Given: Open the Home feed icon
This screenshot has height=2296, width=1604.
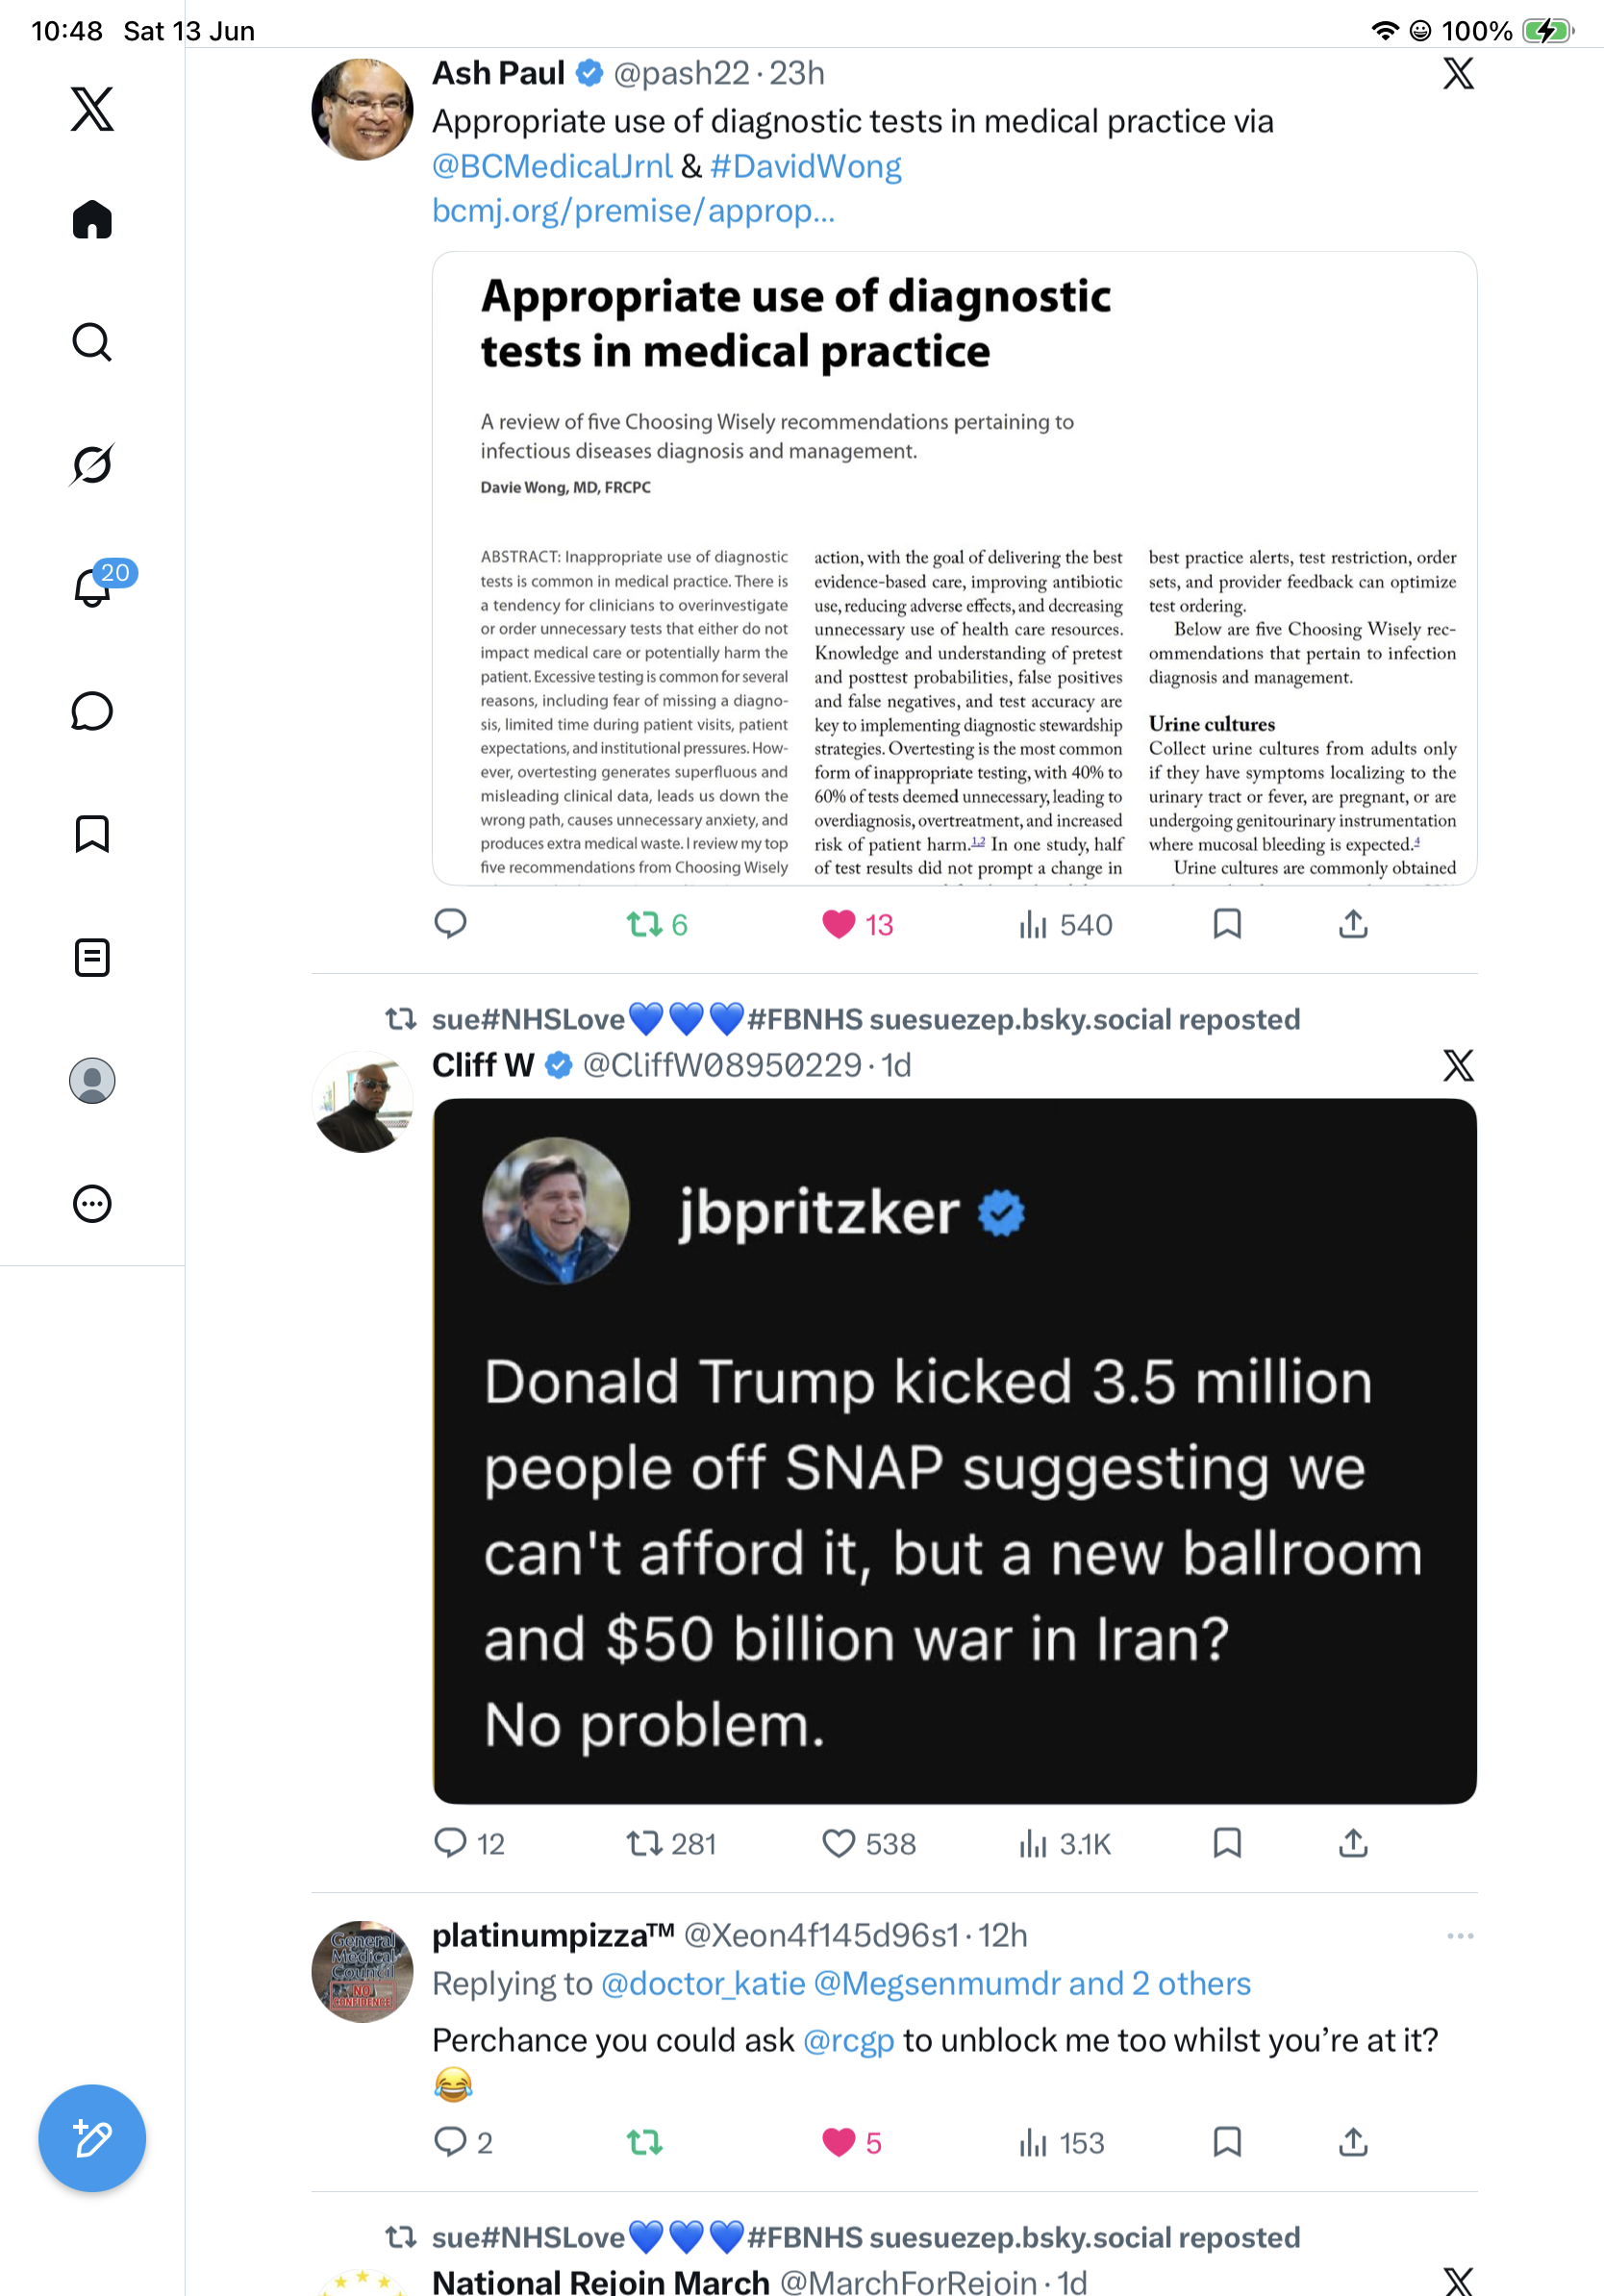Looking at the screenshot, I should click(x=92, y=219).
